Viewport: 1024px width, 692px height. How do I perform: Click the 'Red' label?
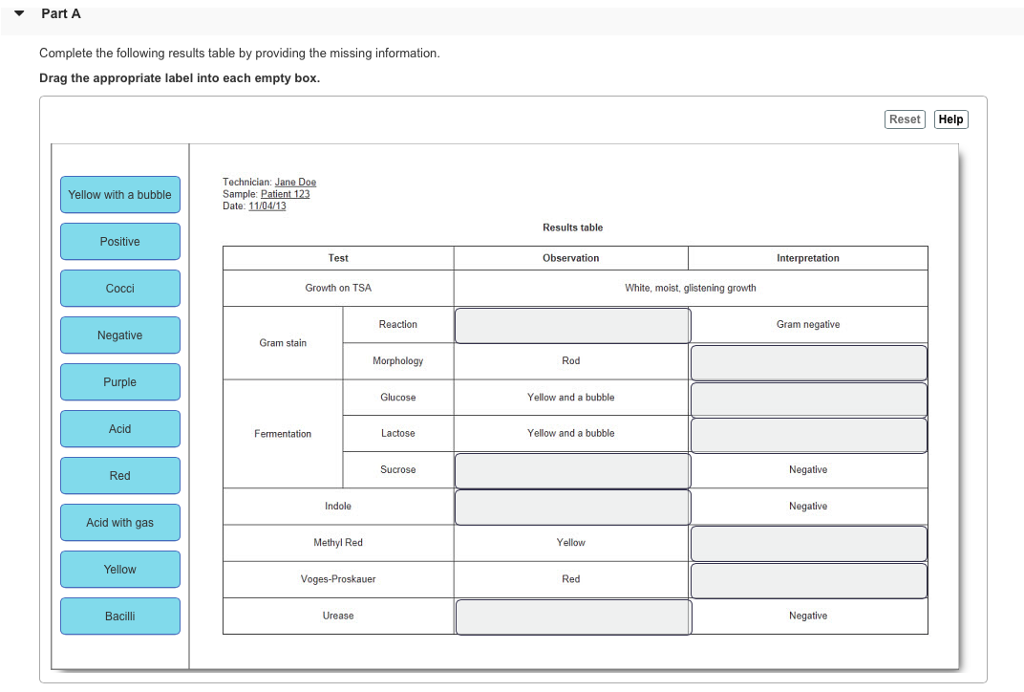pyautogui.click(x=120, y=476)
